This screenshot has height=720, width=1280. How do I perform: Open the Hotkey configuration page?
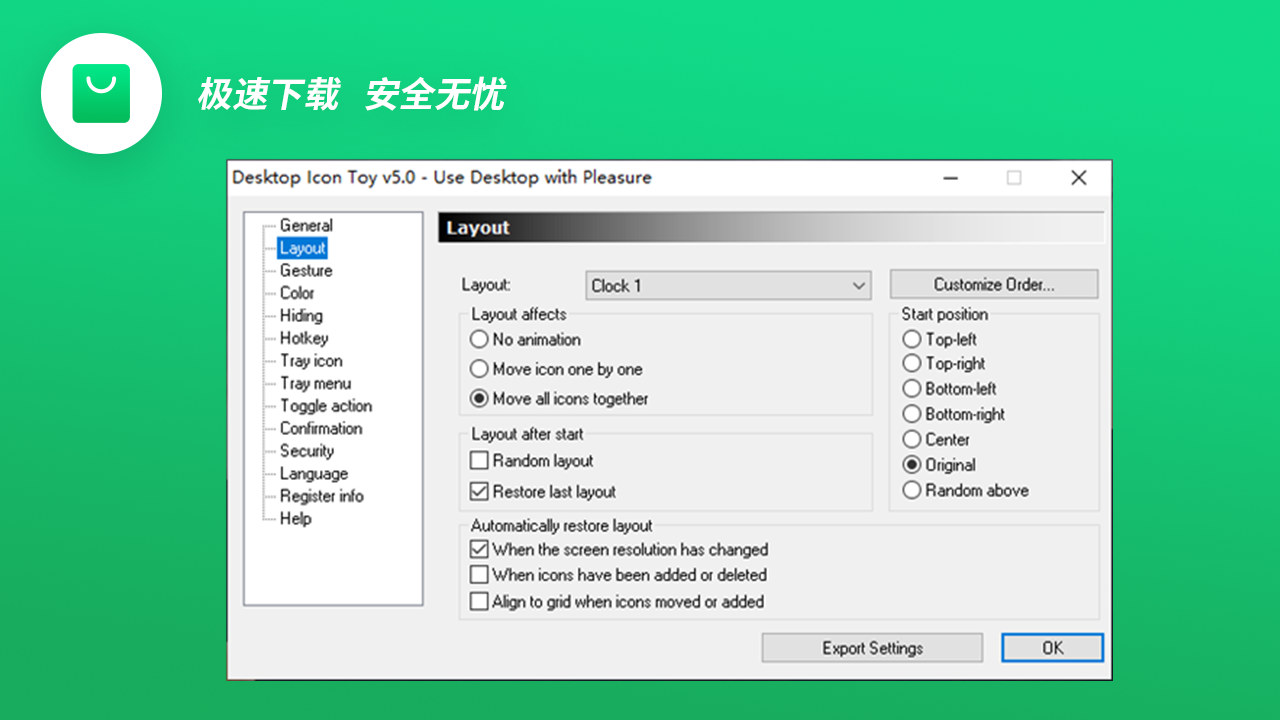pyautogui.click(x=301, y=338)
